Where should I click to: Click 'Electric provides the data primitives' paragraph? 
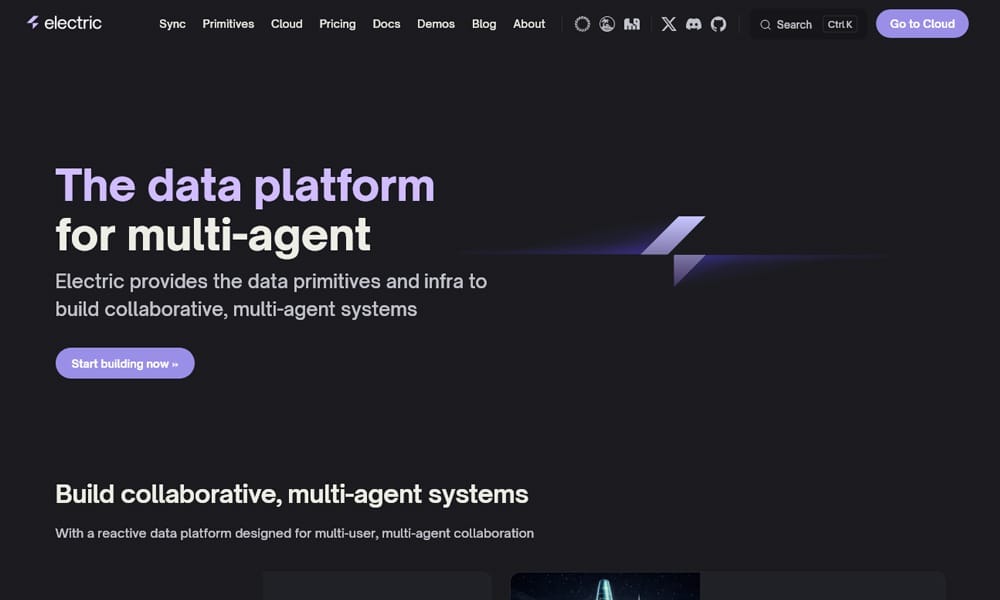pyautogui.click(x=271, y=295)
